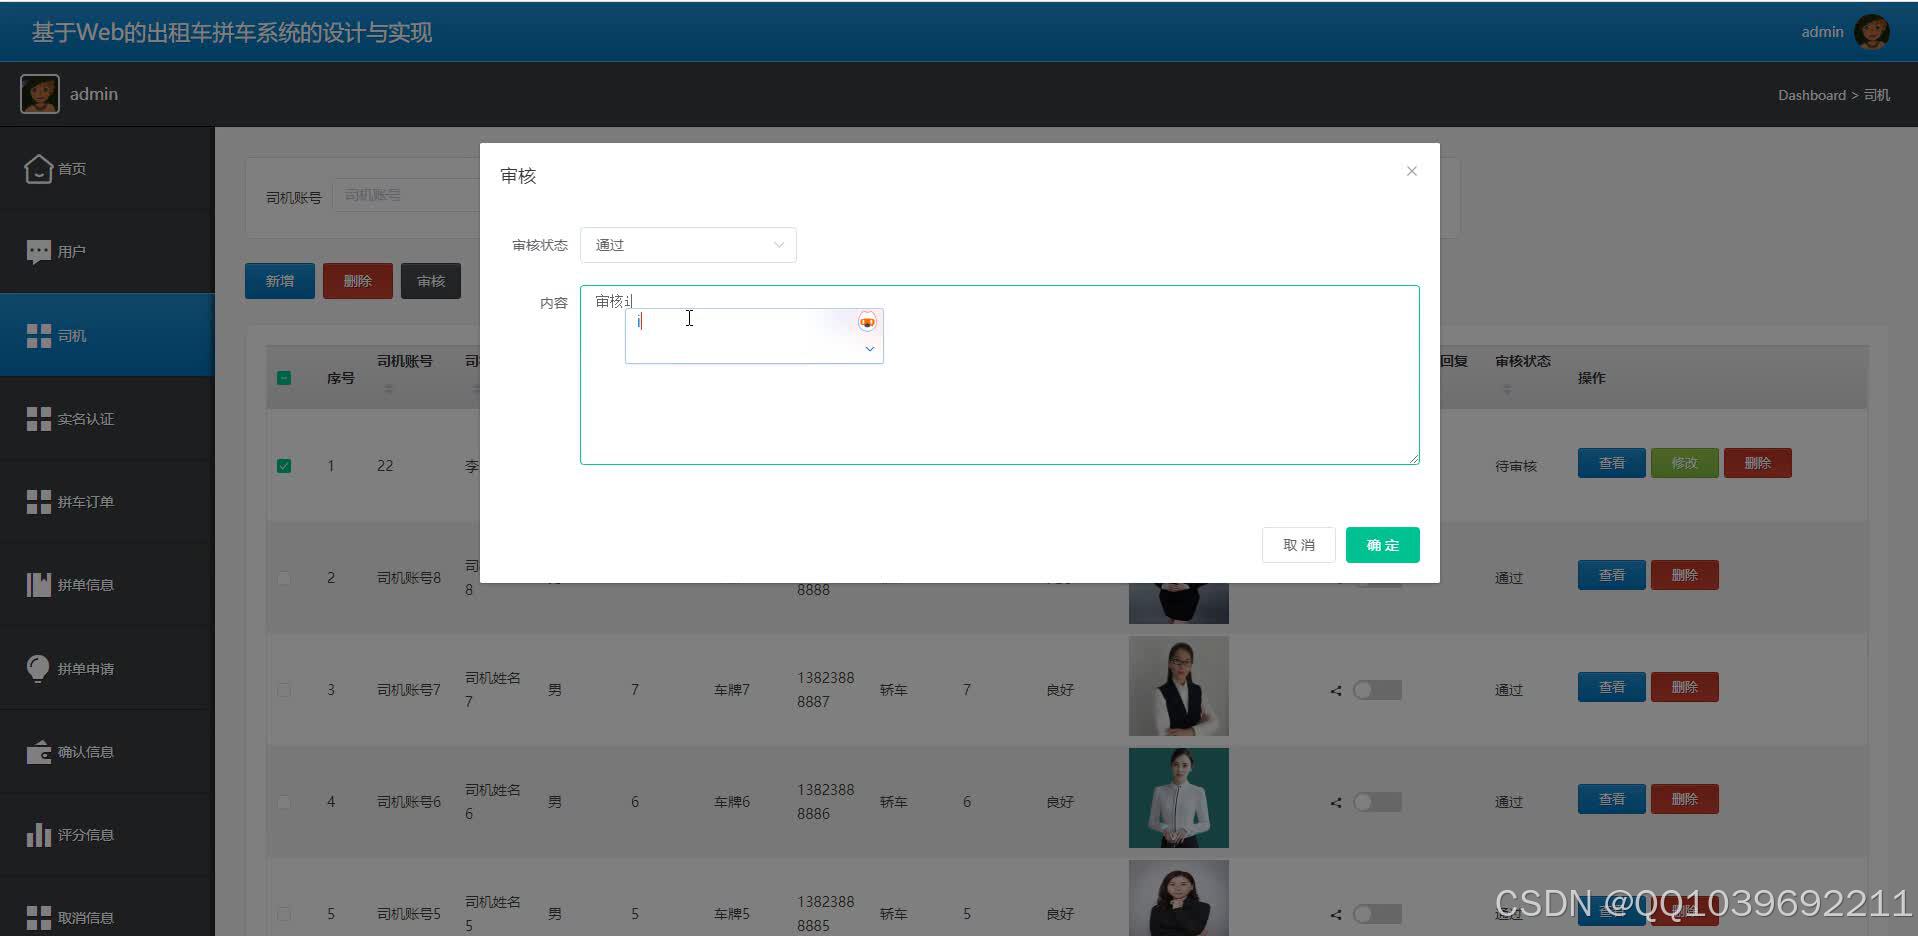Open 拼单信息 in the sidebar
This screenshot has width=1918, height=936.
pyautogui.click(x=107, y=585)
